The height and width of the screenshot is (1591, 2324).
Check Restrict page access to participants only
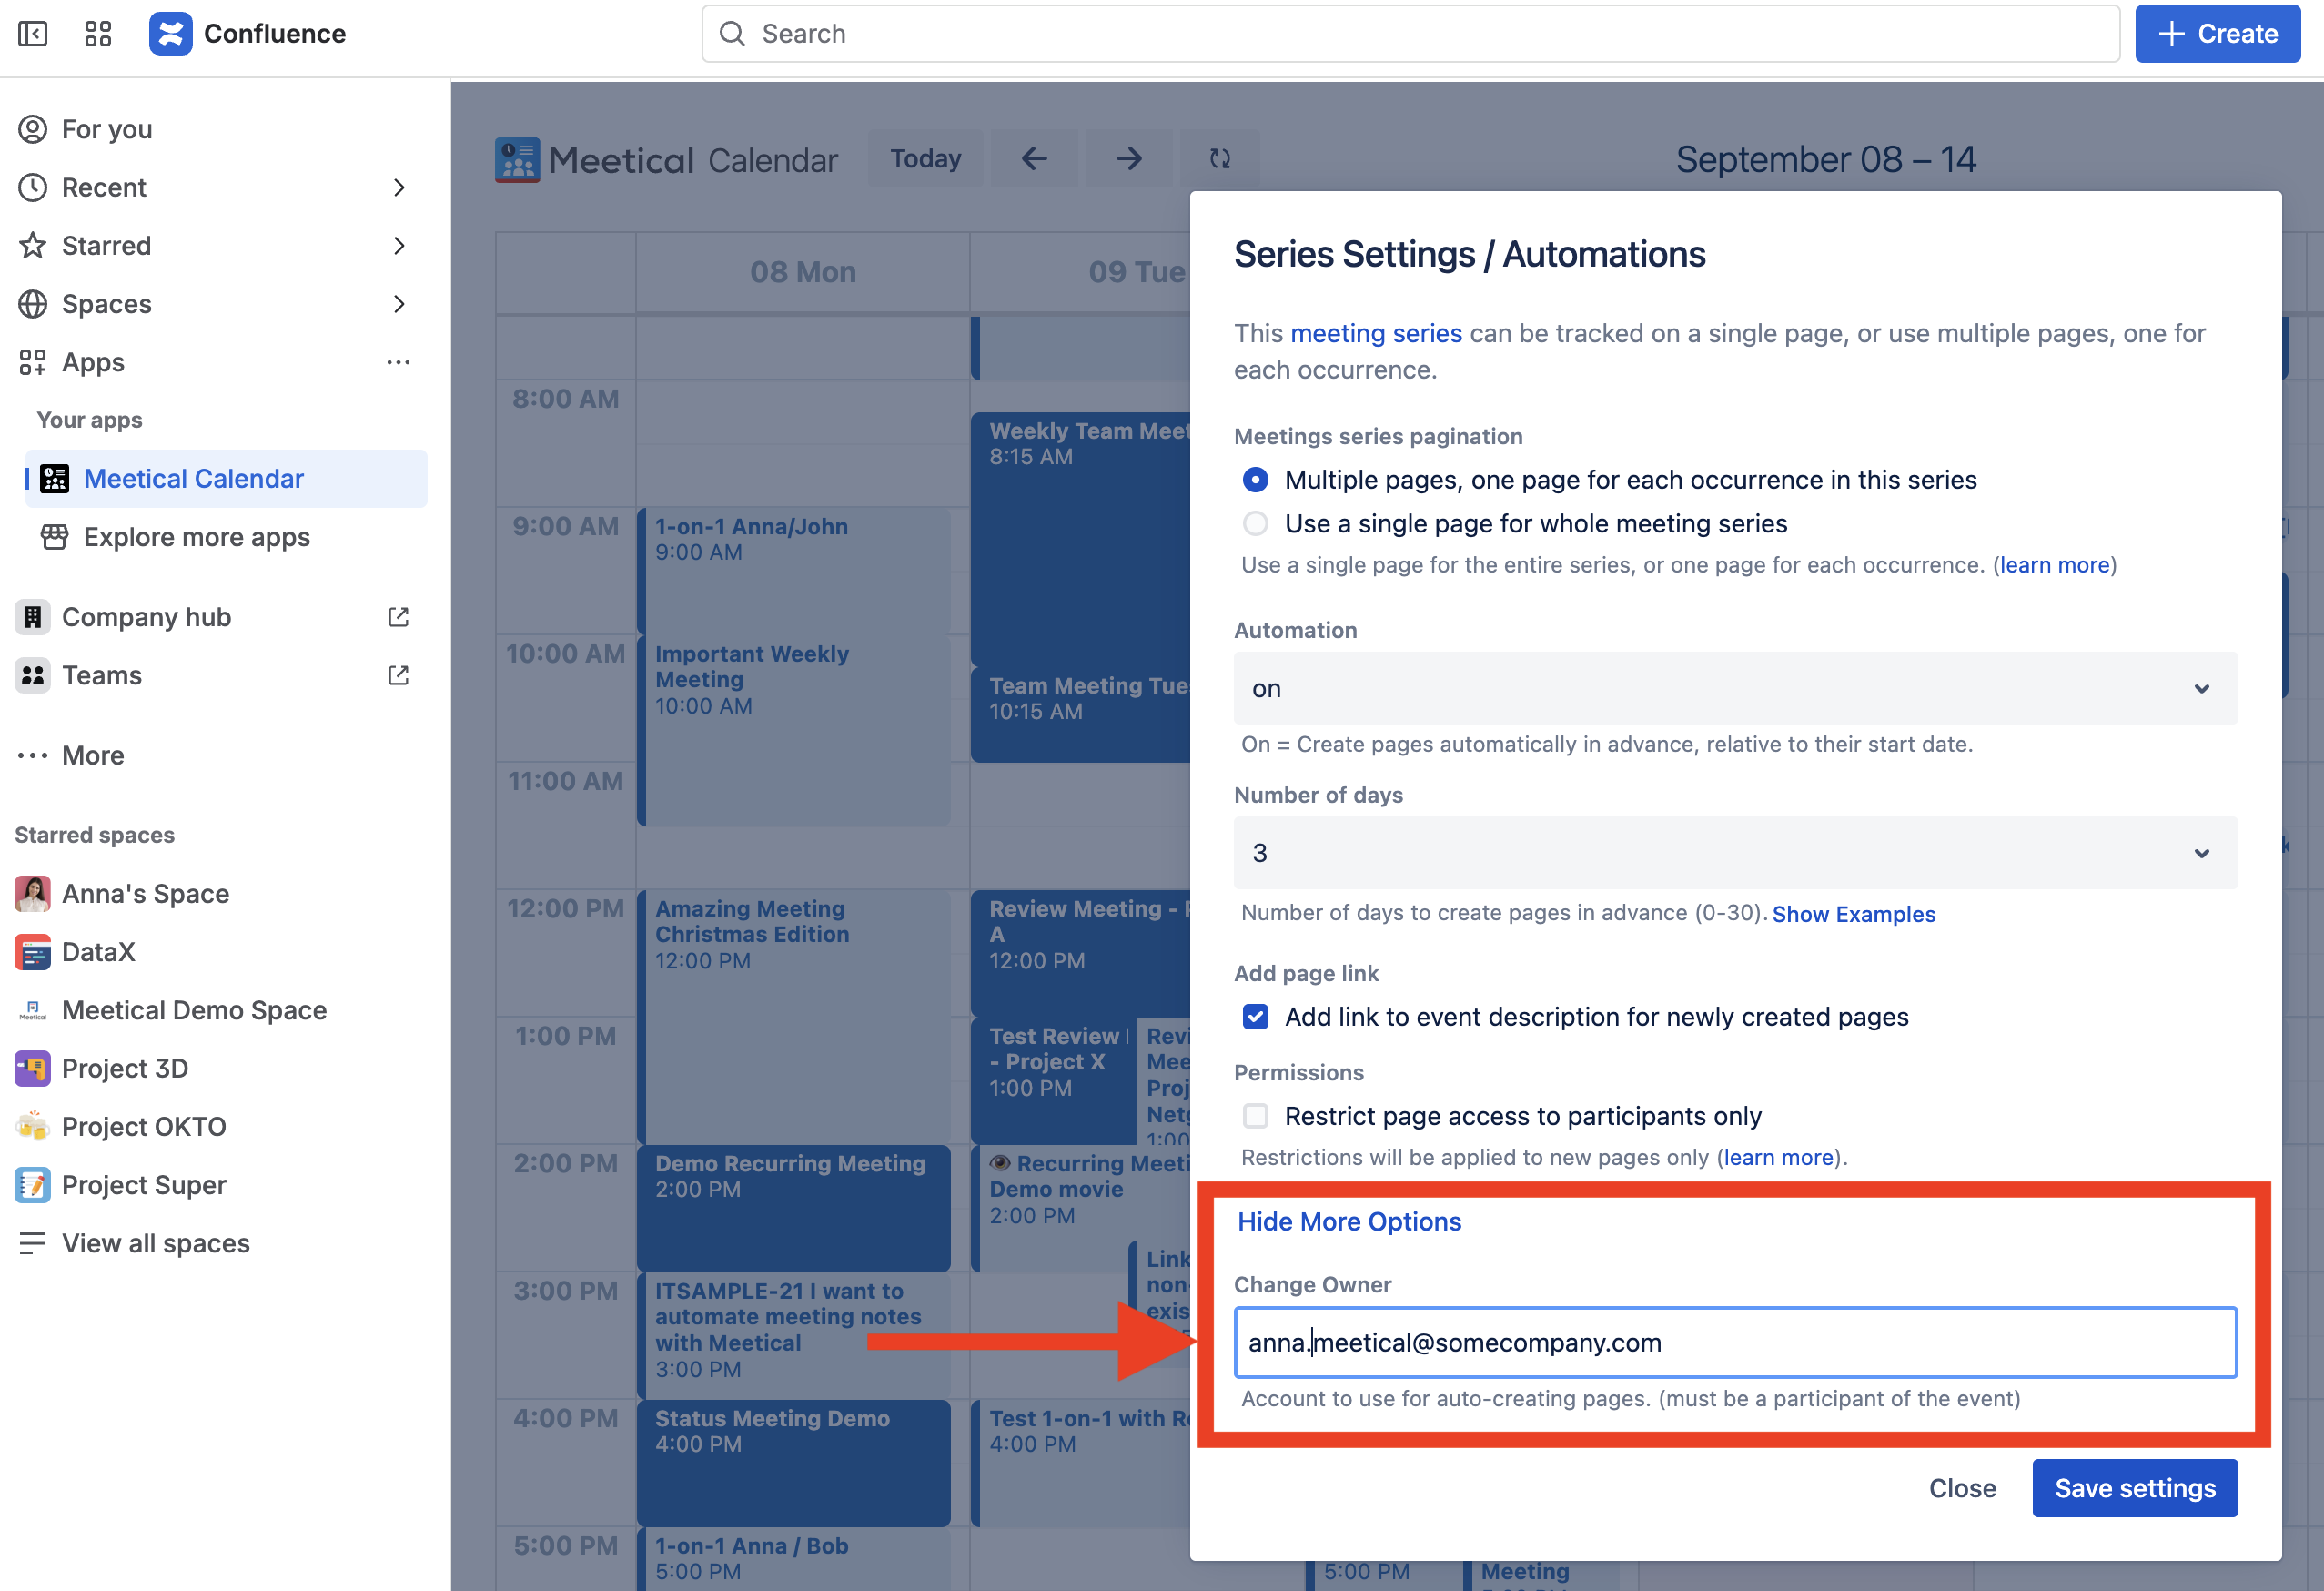pyautogui.click(x=1255, y=1116)
